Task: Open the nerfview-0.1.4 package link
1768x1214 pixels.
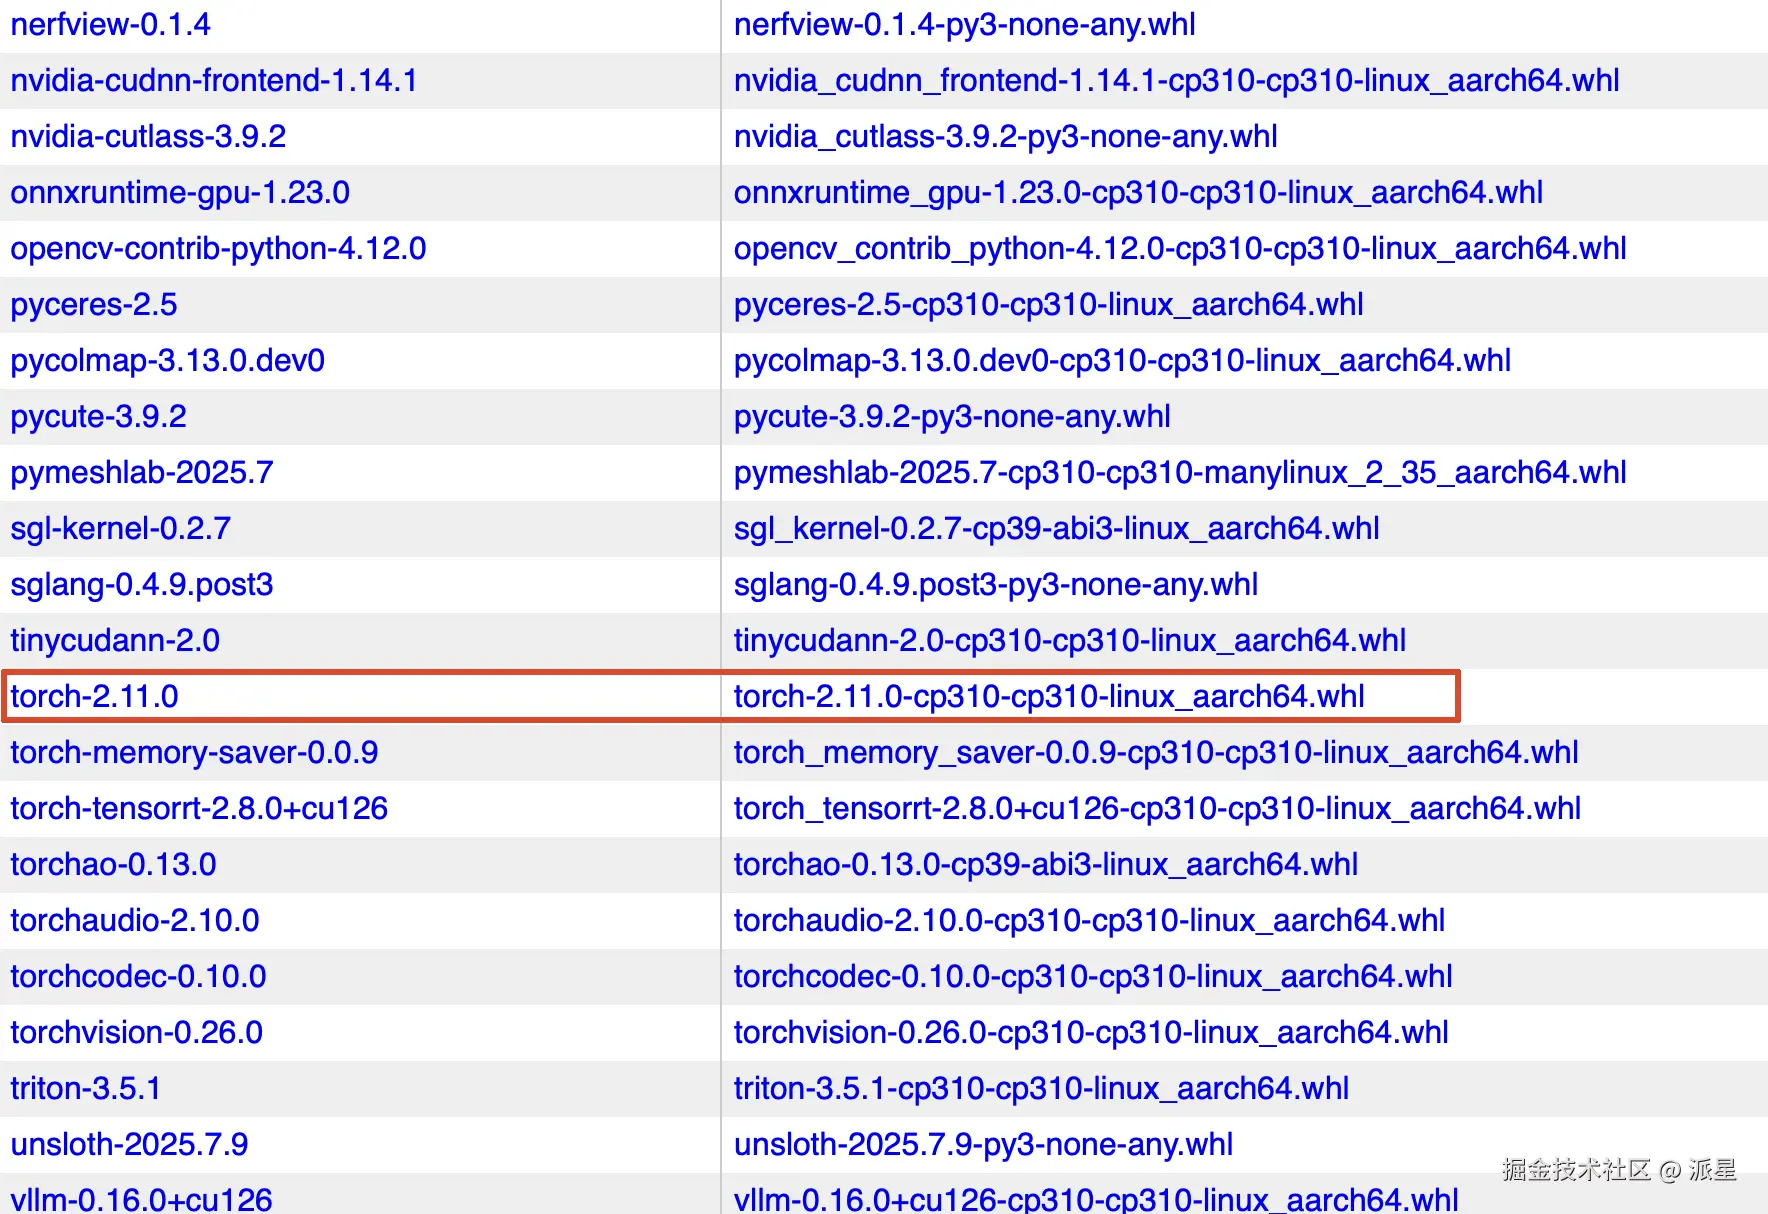Action: point(110,24)
